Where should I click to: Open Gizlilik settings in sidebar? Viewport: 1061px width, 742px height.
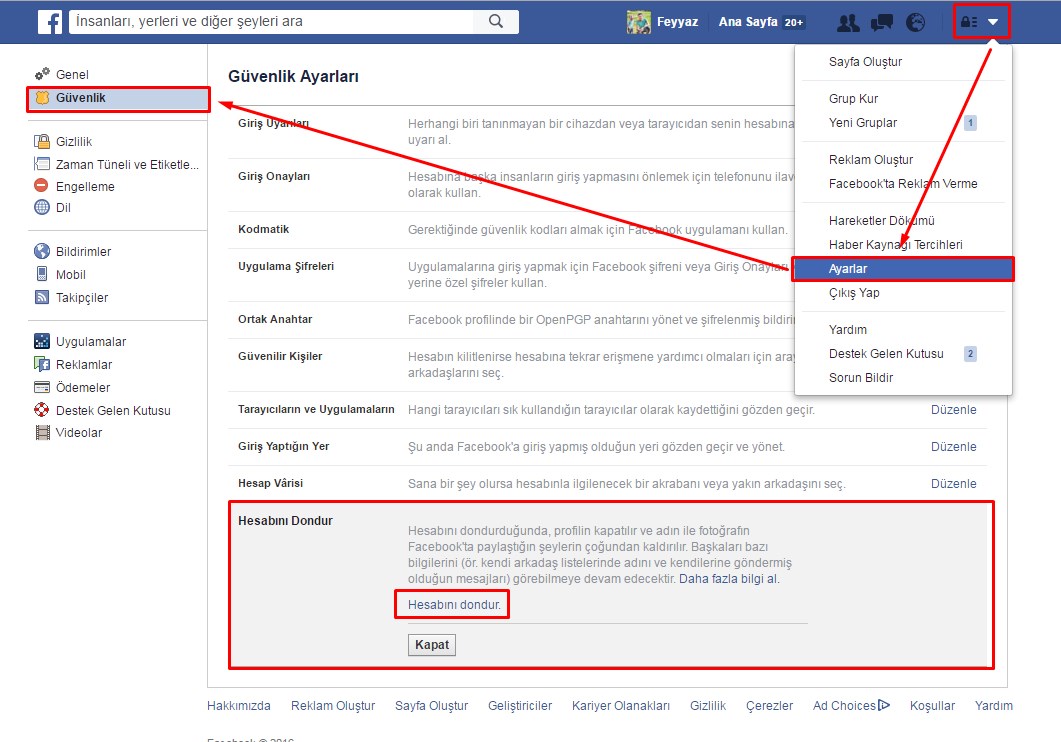(x=74, y=142)
